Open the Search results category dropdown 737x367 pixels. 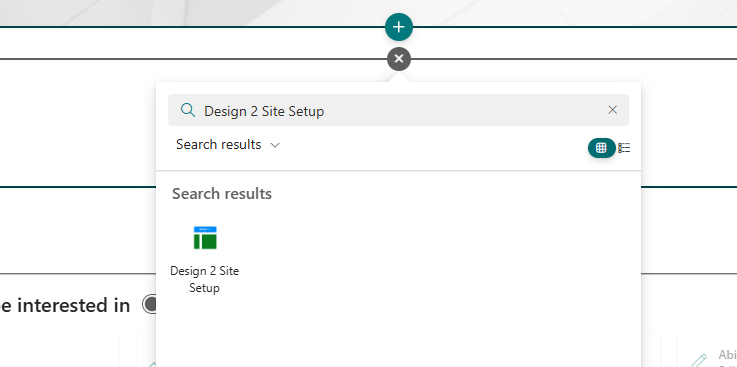[228, 145]
